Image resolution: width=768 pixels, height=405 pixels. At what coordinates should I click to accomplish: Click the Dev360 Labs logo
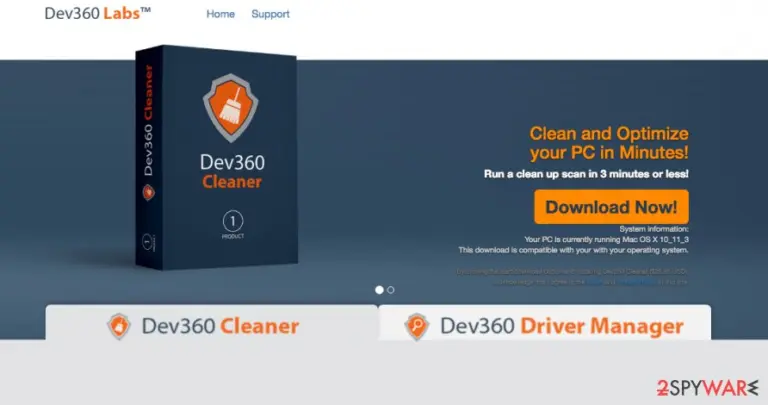(97, 13)
